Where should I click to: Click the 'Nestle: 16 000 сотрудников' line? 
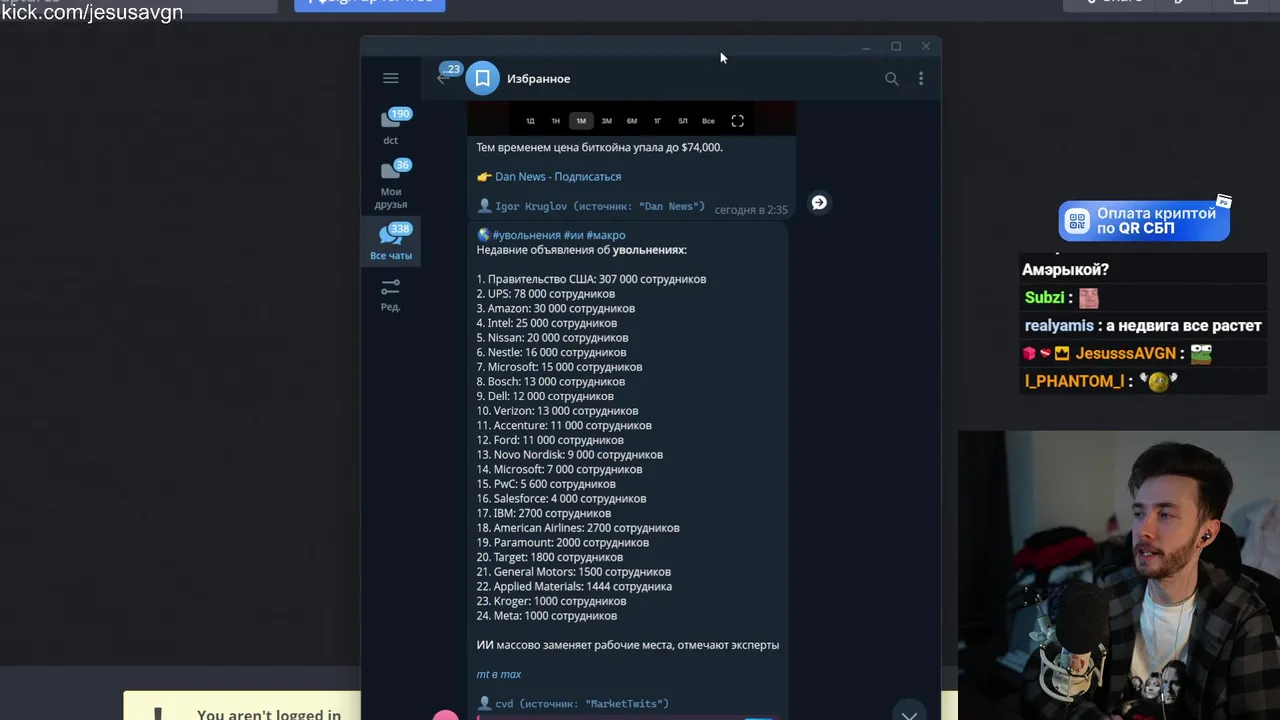(551, 352)
